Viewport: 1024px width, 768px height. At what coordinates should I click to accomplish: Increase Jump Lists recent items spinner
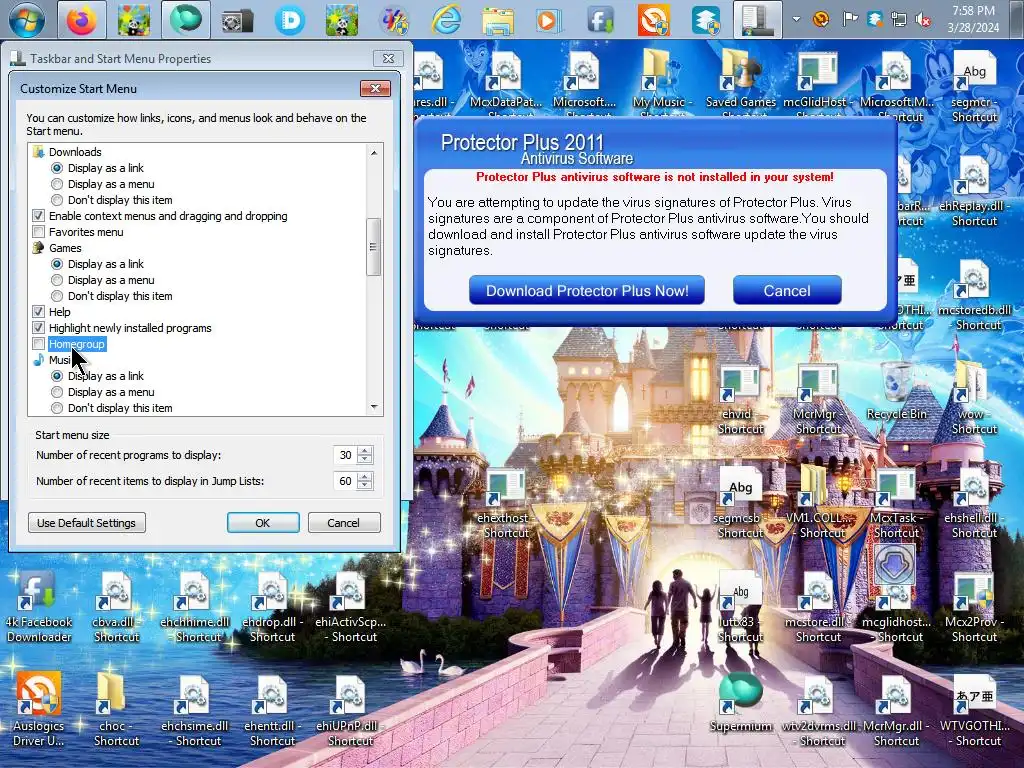tap(365, 477)
